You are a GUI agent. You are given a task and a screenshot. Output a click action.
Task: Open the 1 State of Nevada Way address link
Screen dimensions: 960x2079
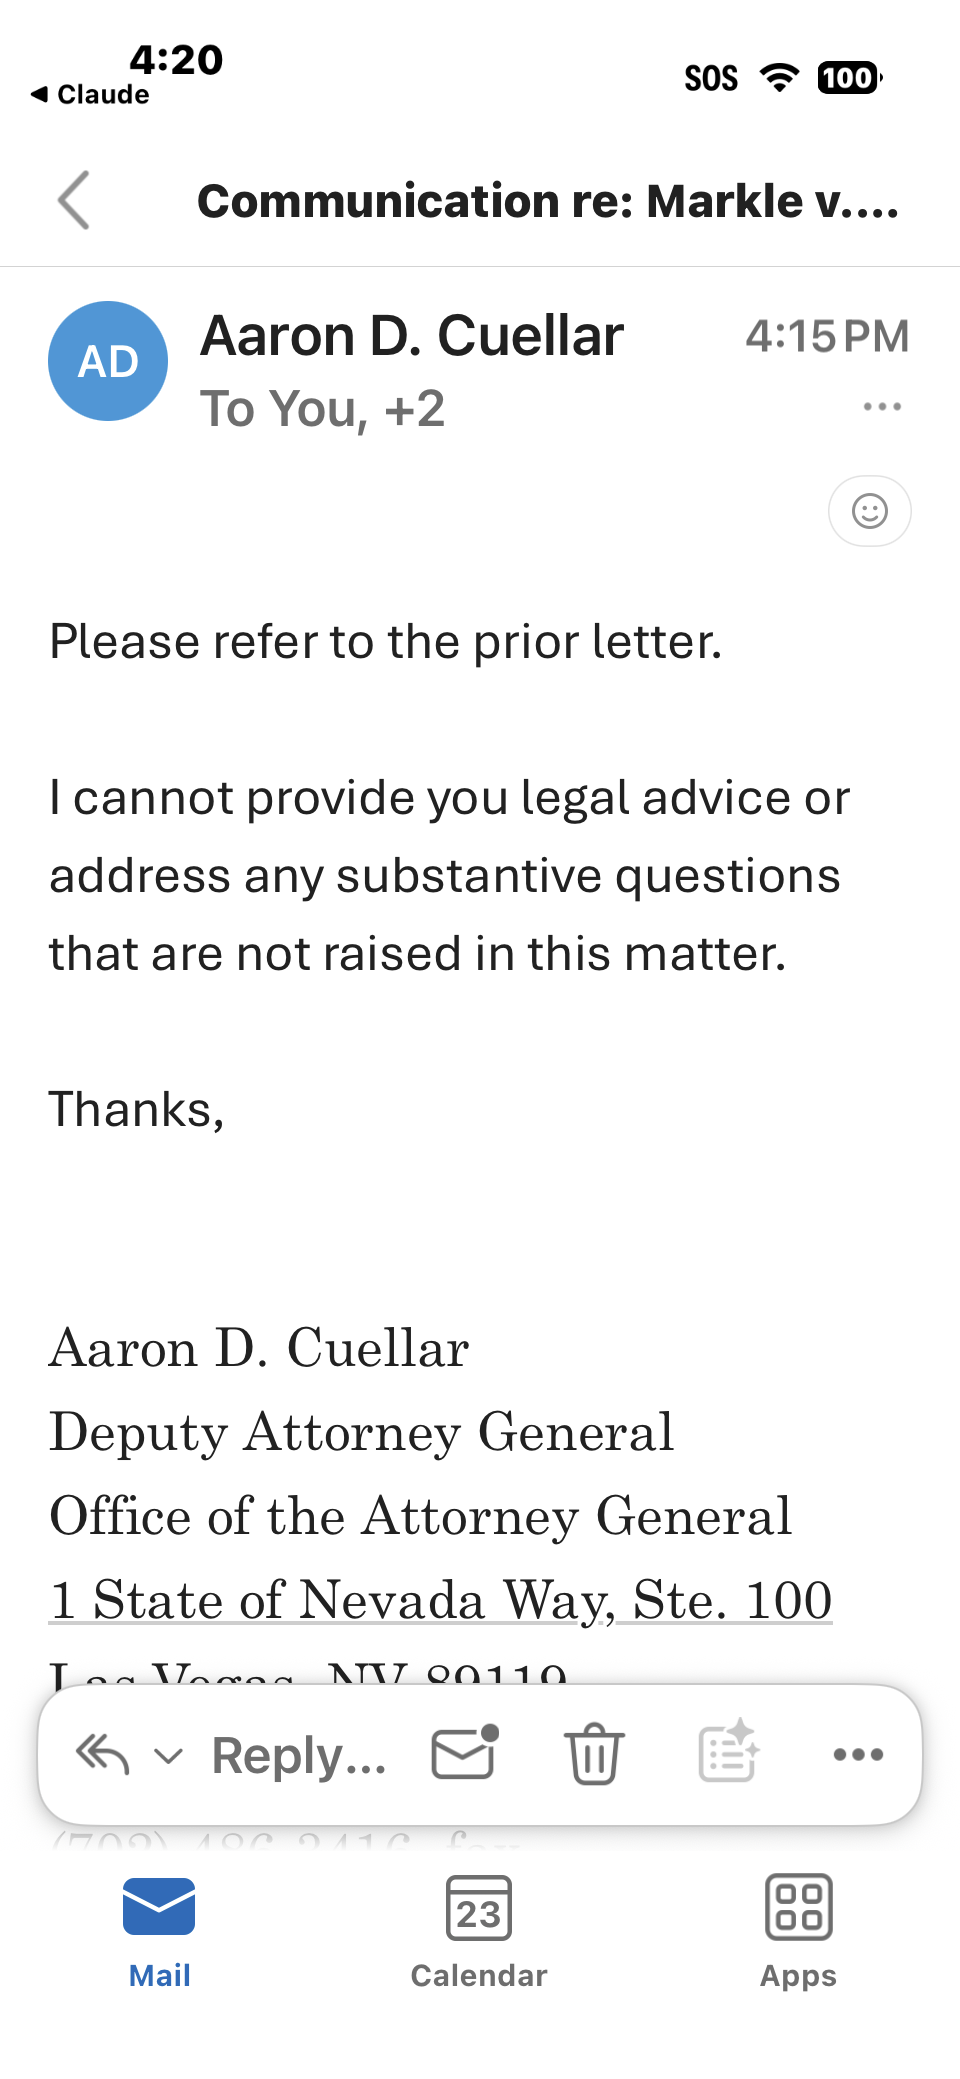(440, 1600)
